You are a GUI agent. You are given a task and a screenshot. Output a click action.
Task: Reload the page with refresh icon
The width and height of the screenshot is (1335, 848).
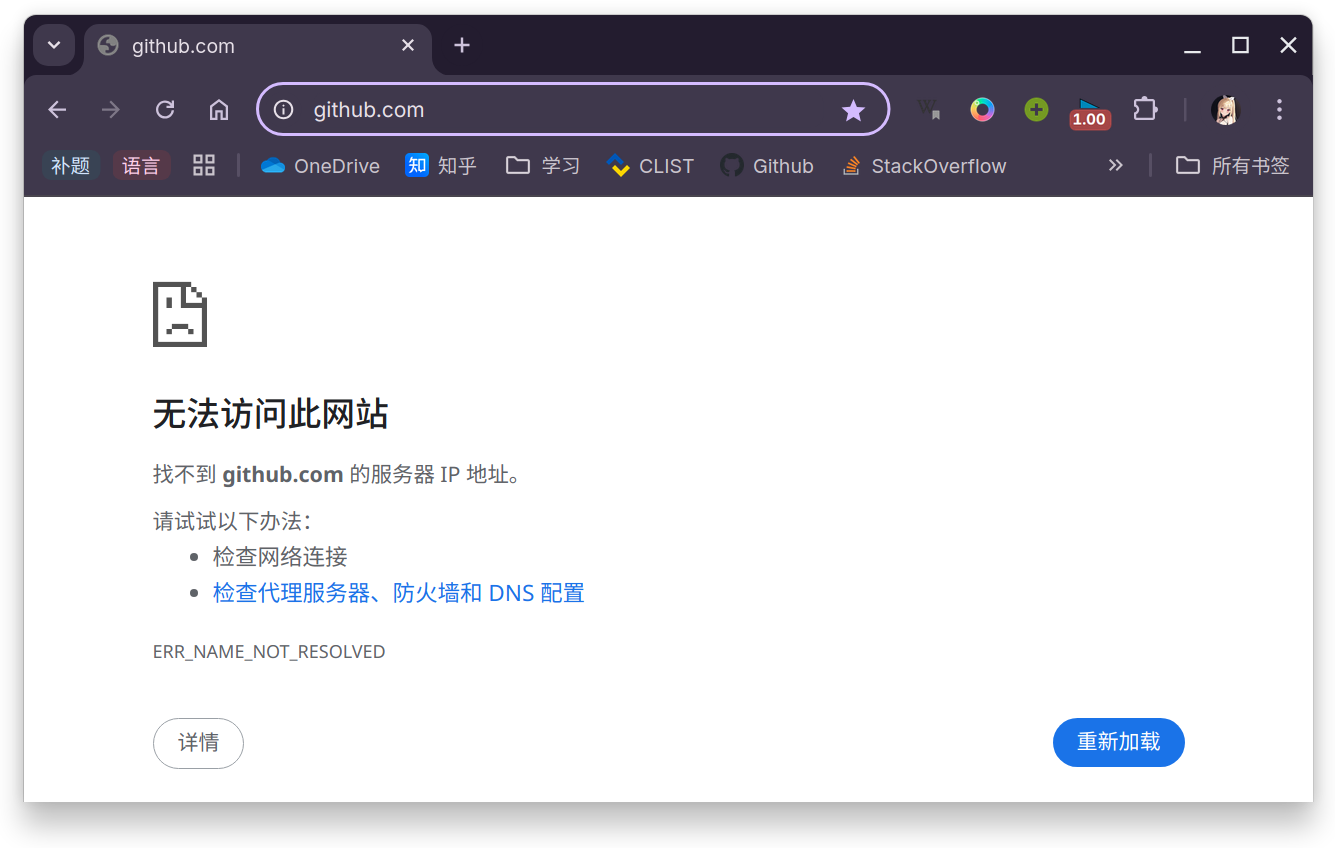point(165,110)
